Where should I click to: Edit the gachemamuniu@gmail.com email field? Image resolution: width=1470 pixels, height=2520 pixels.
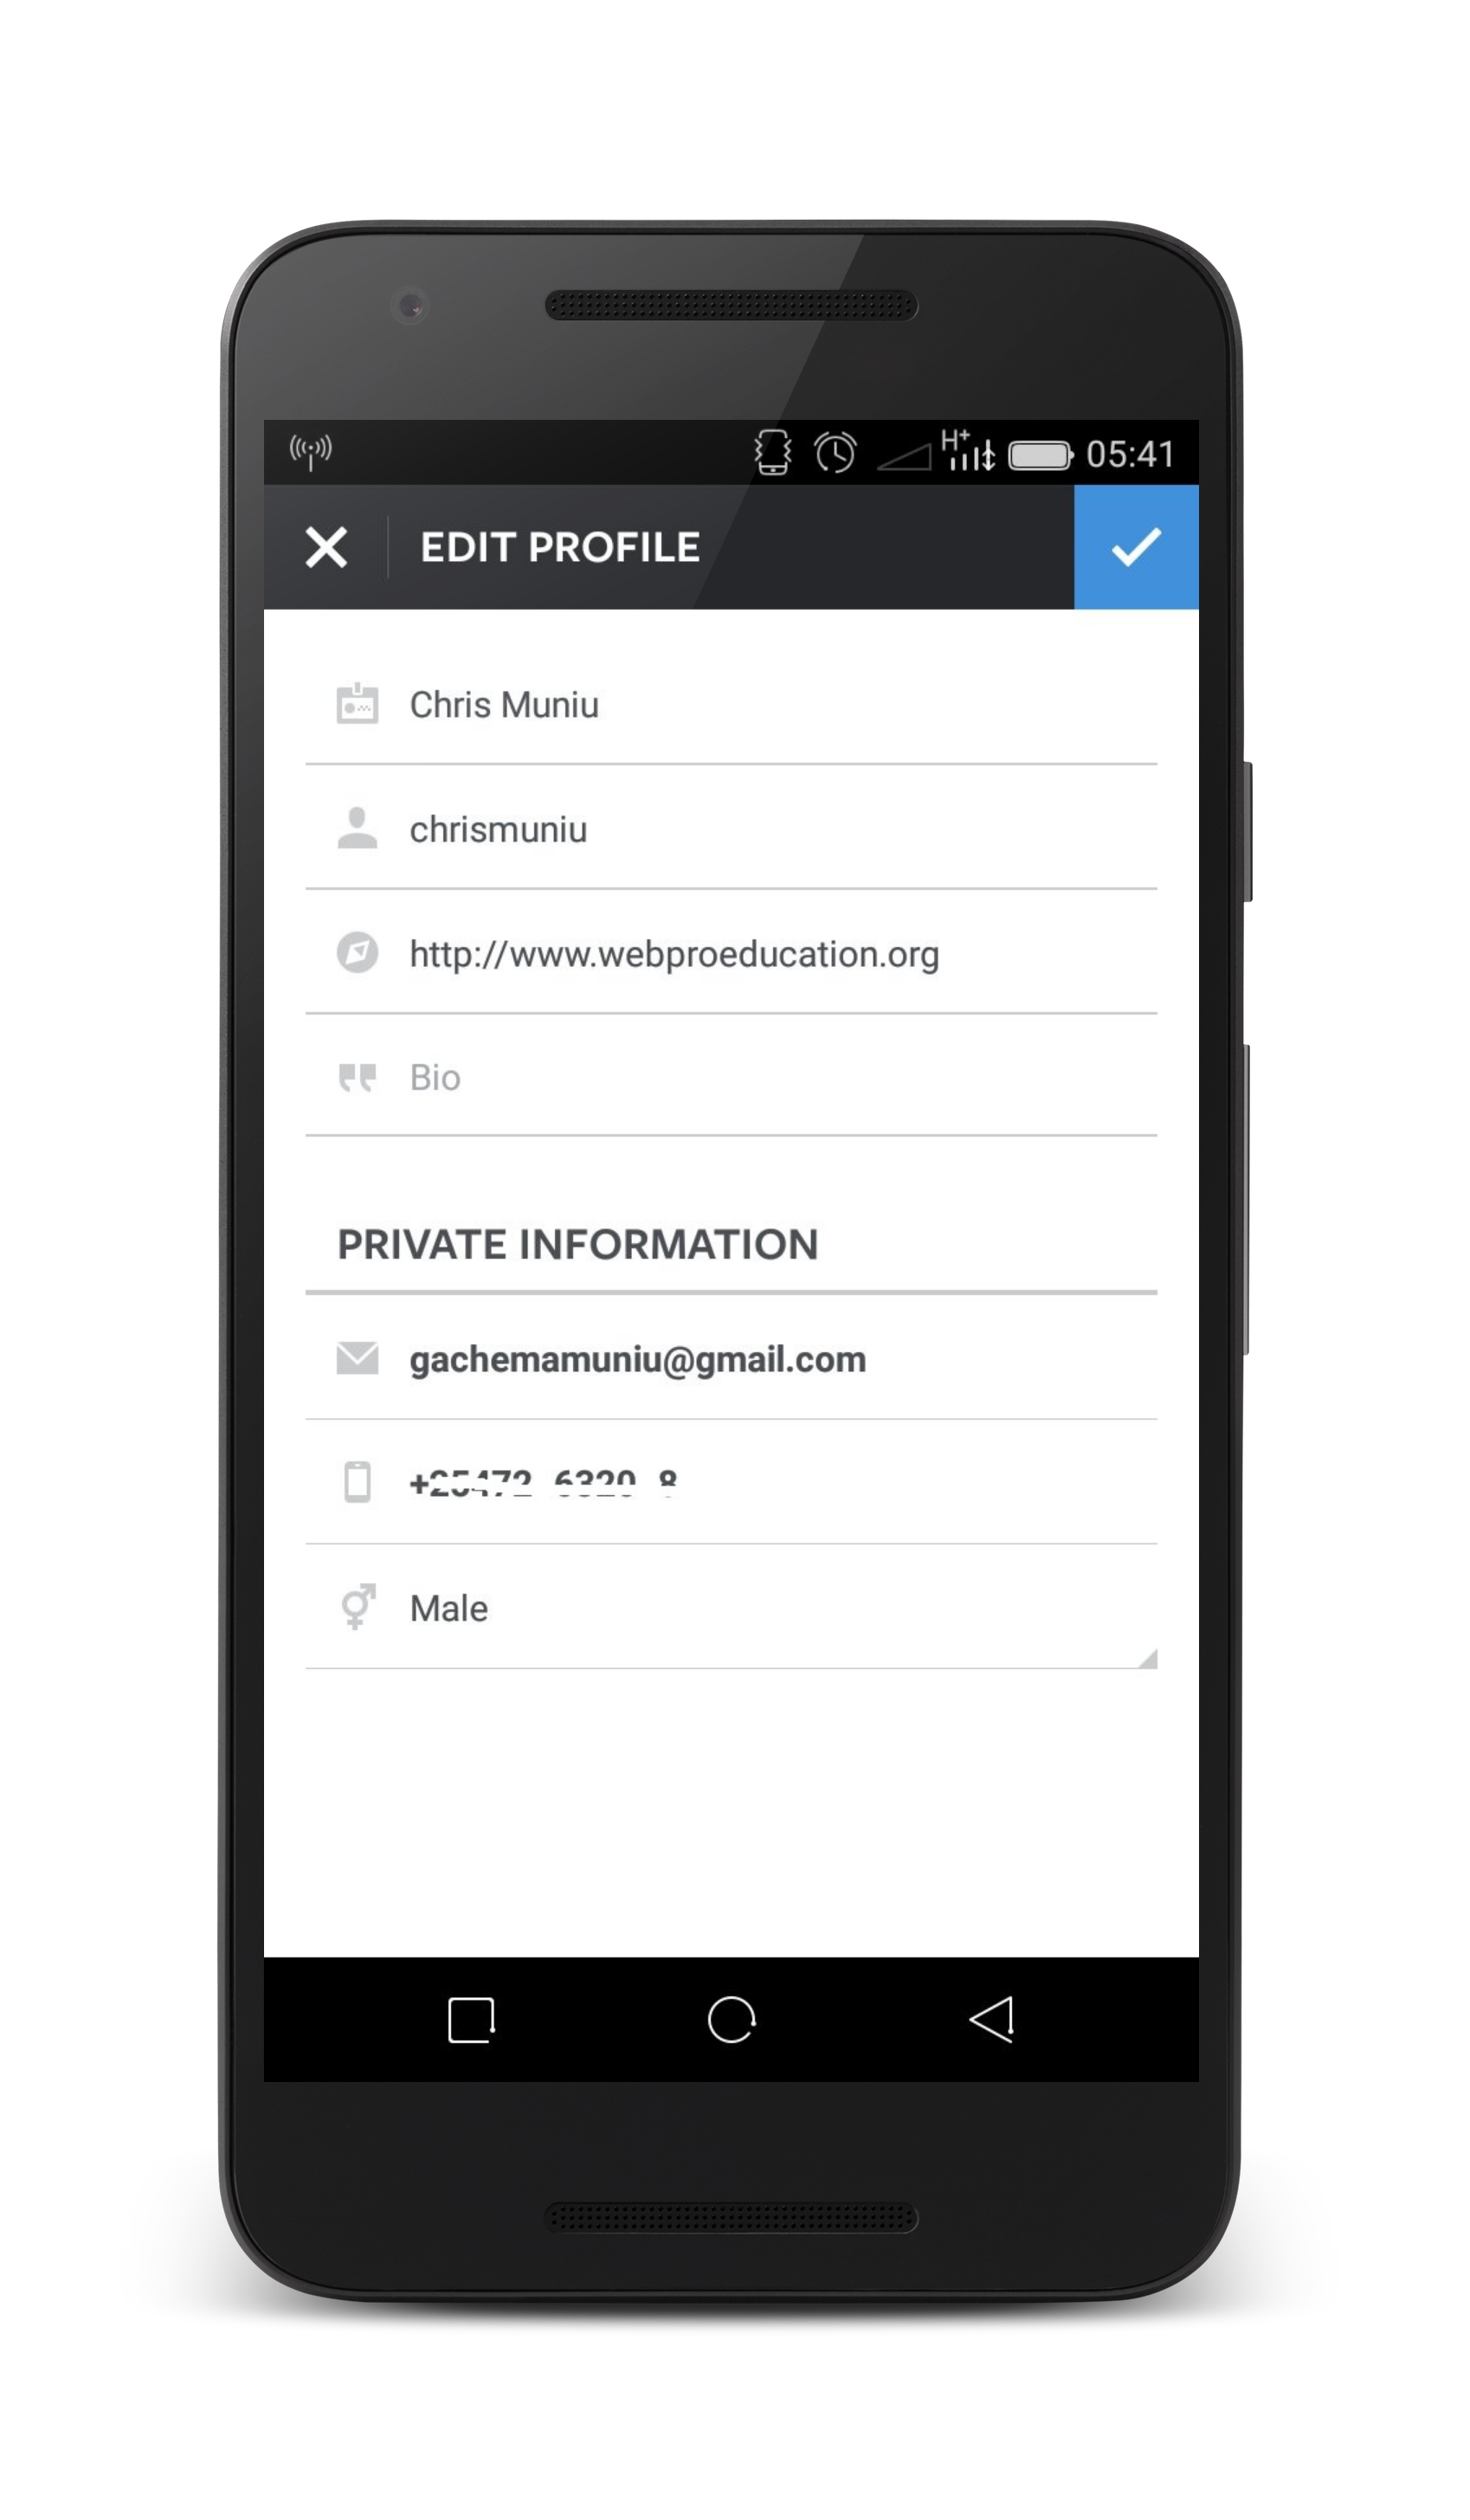[x=760, y=1360]
